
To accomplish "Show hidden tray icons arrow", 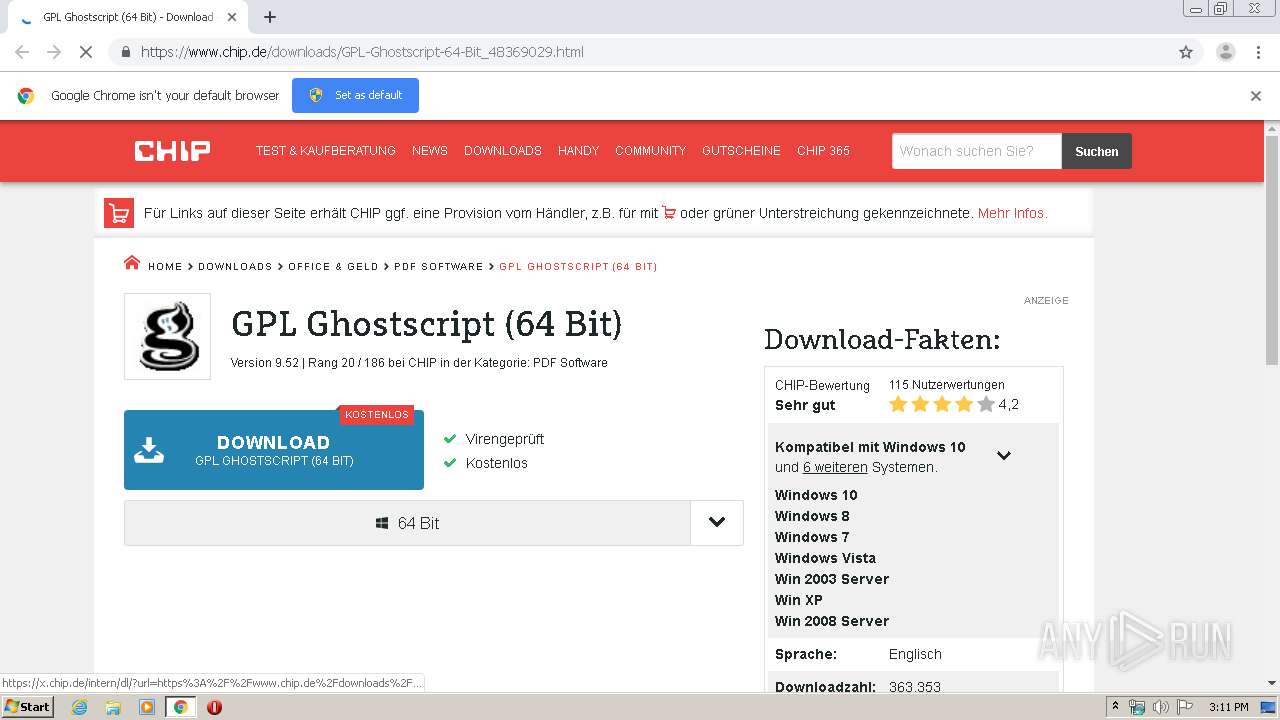I will coord(1116,707).
